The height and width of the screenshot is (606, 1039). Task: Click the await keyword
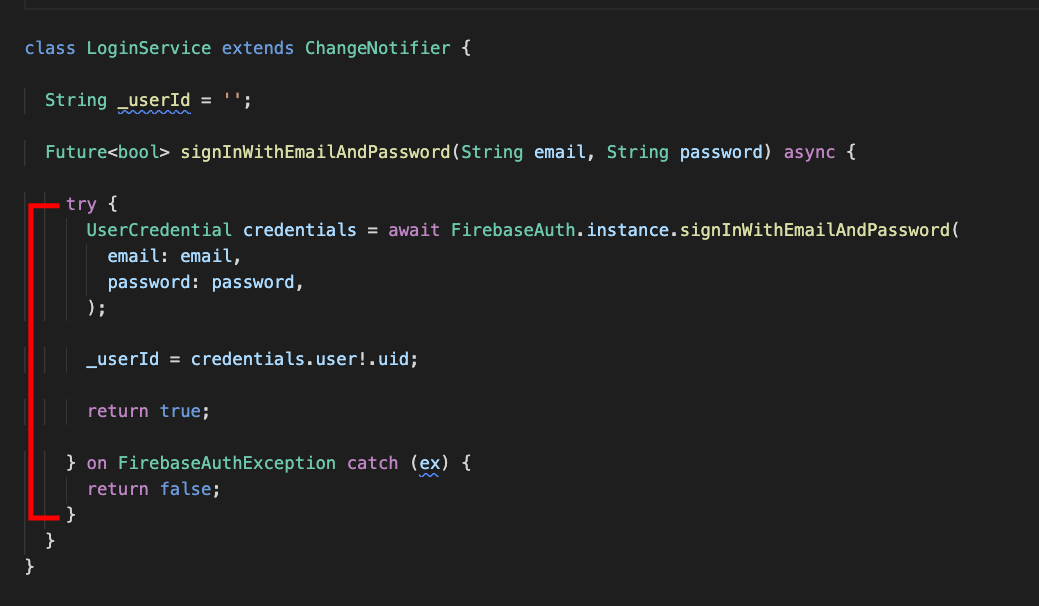click(413, 230)
